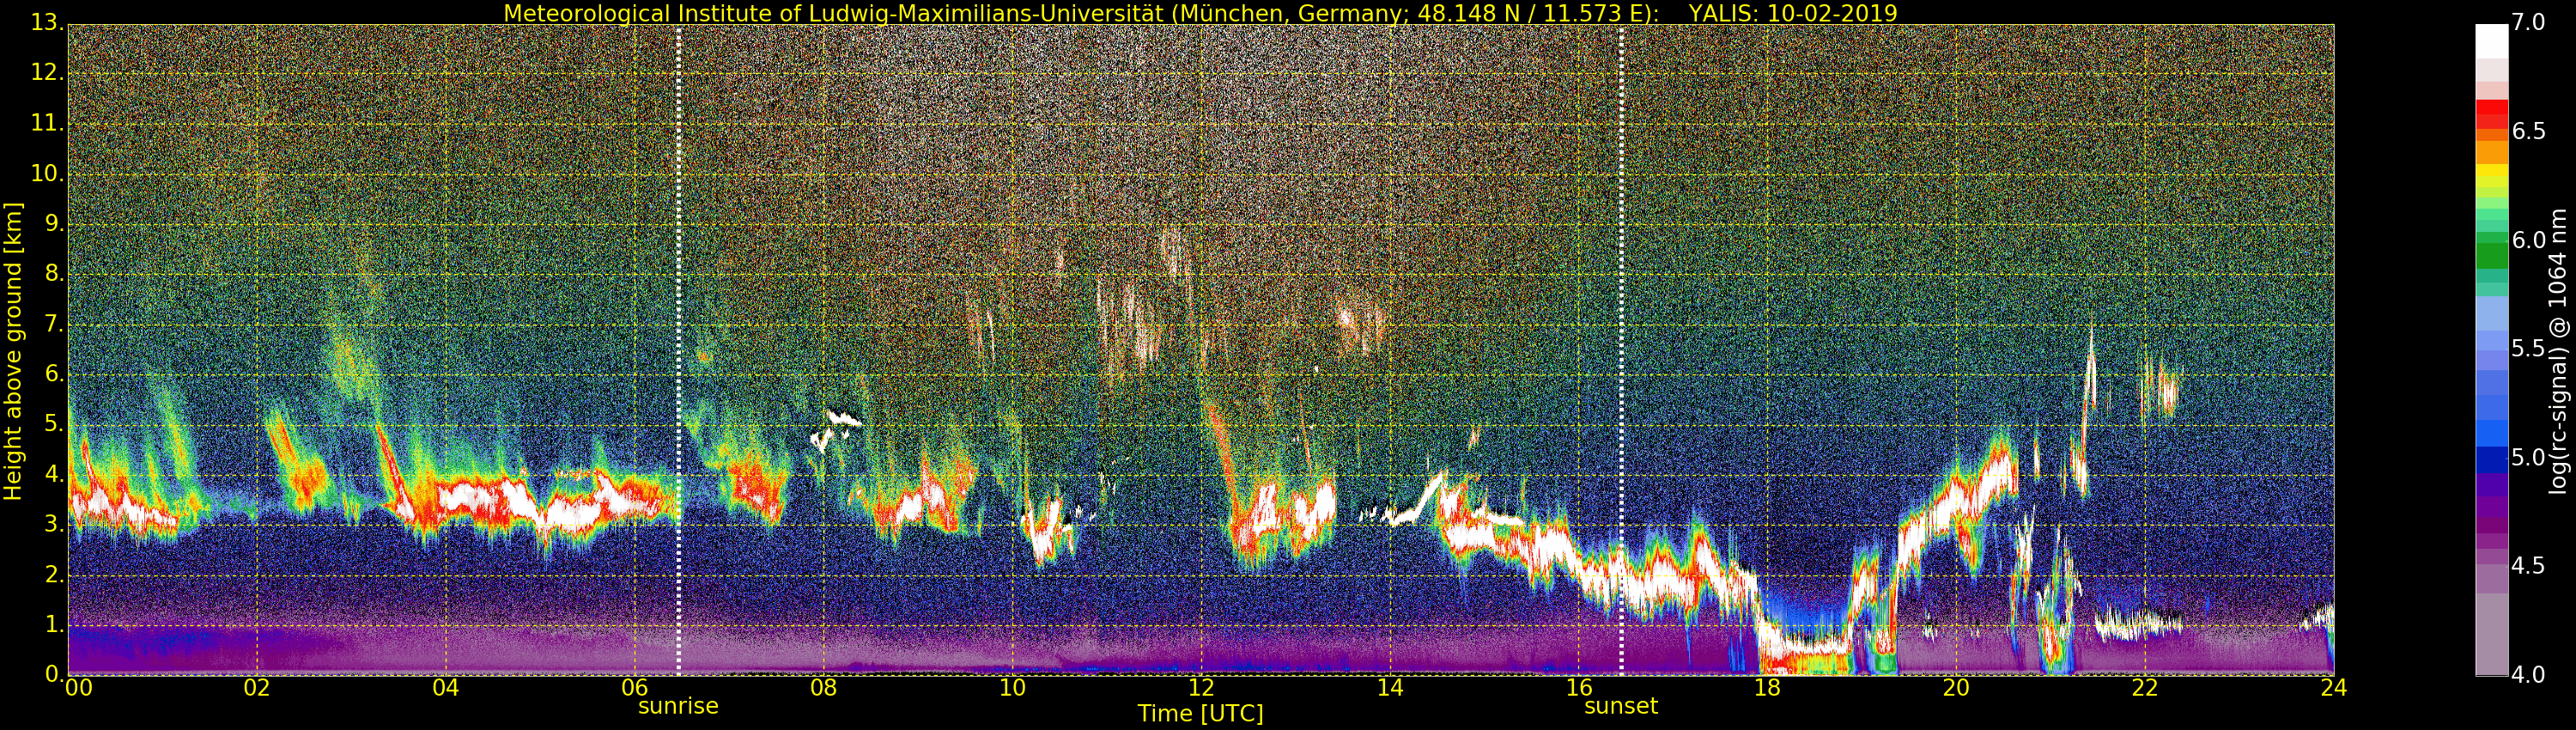Viewport: 2576px width, 730px height.
Task: Click the plot title mentioning YALIS: 10-02-2019
Action: coord(1200,13)
